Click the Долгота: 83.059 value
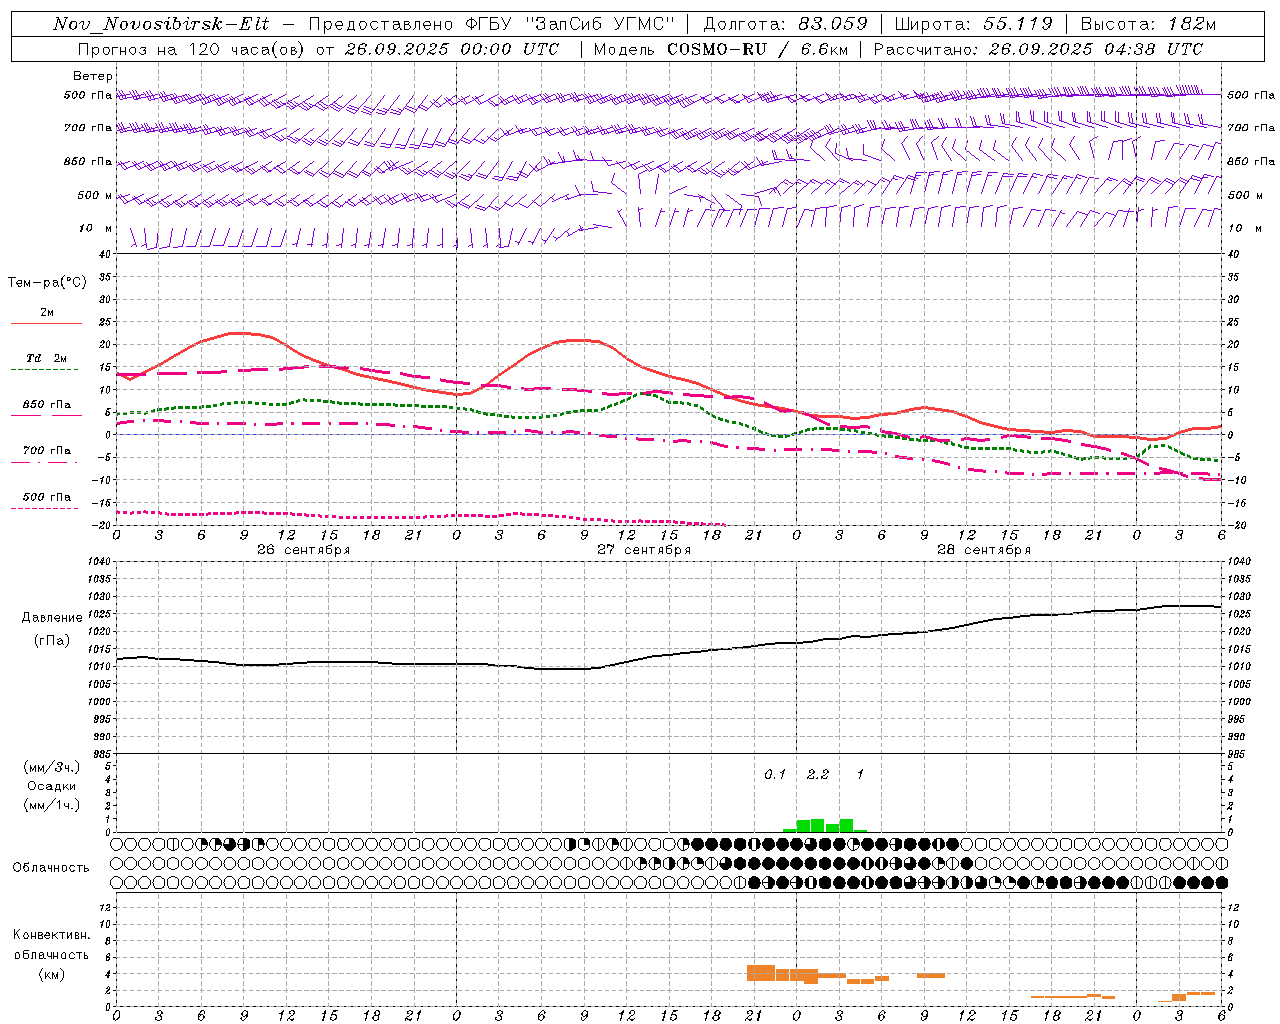The image size is (1280, 1024). [x=785, y=24]
